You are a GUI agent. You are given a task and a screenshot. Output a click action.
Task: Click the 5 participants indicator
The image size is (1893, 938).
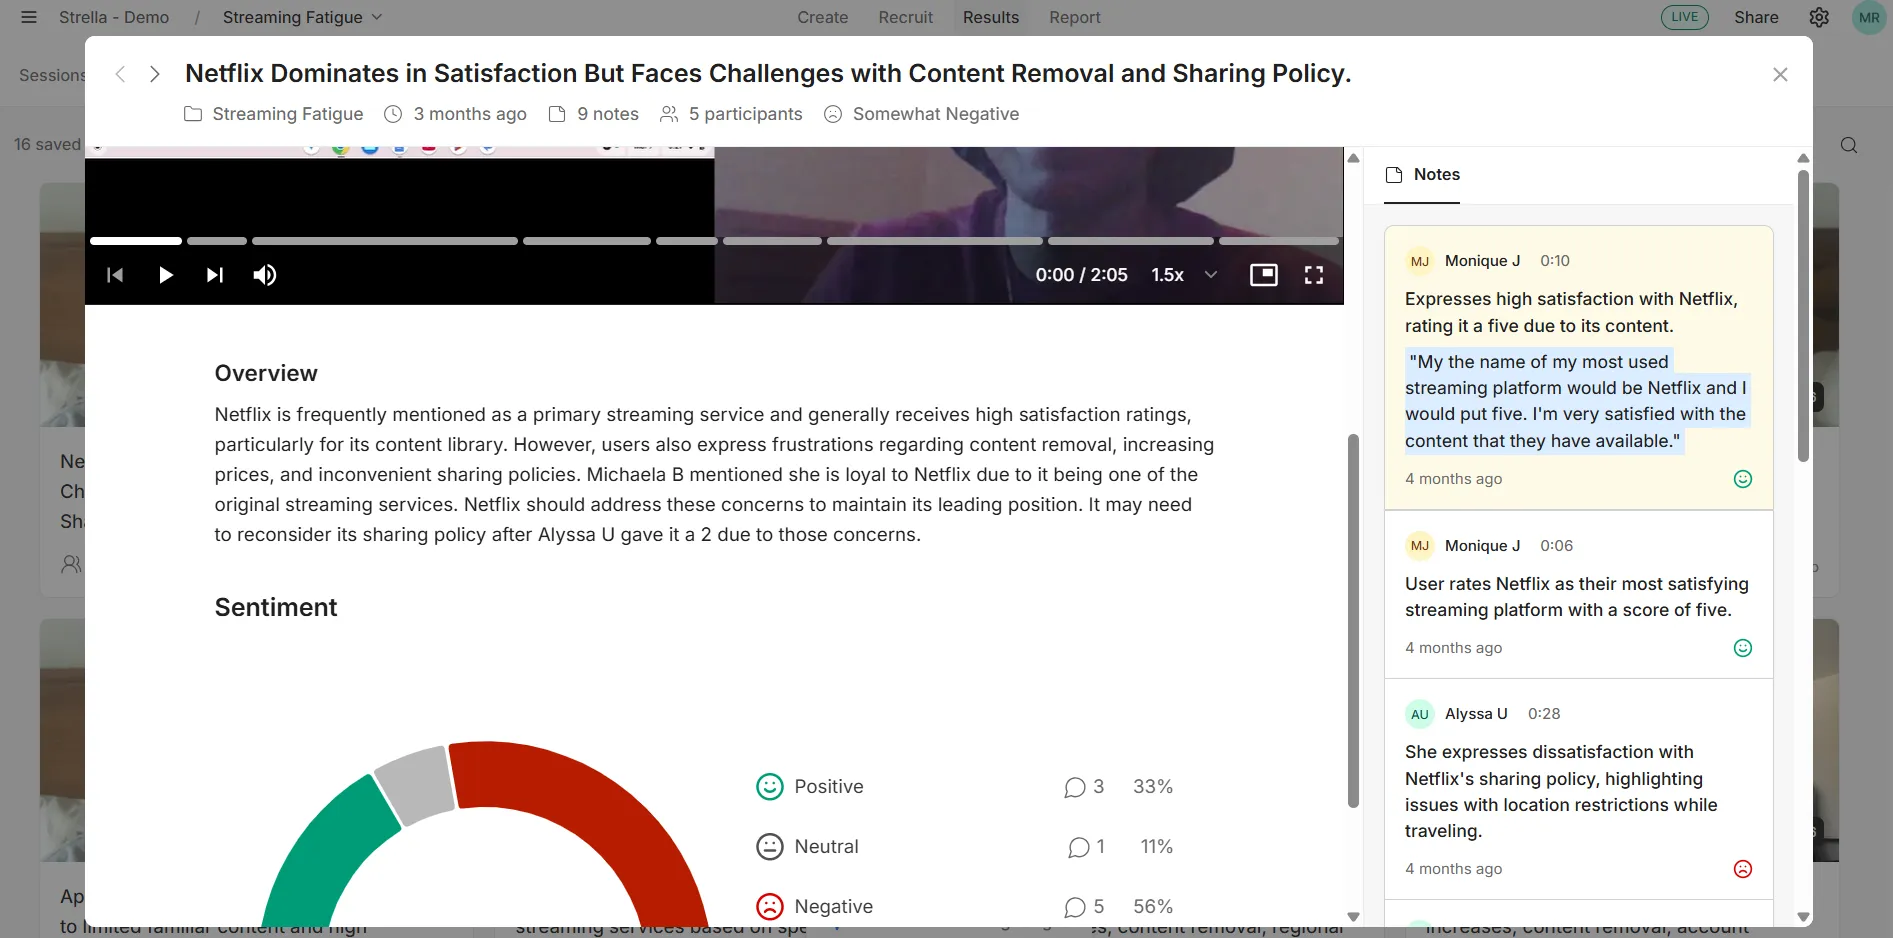coord(731,114)
